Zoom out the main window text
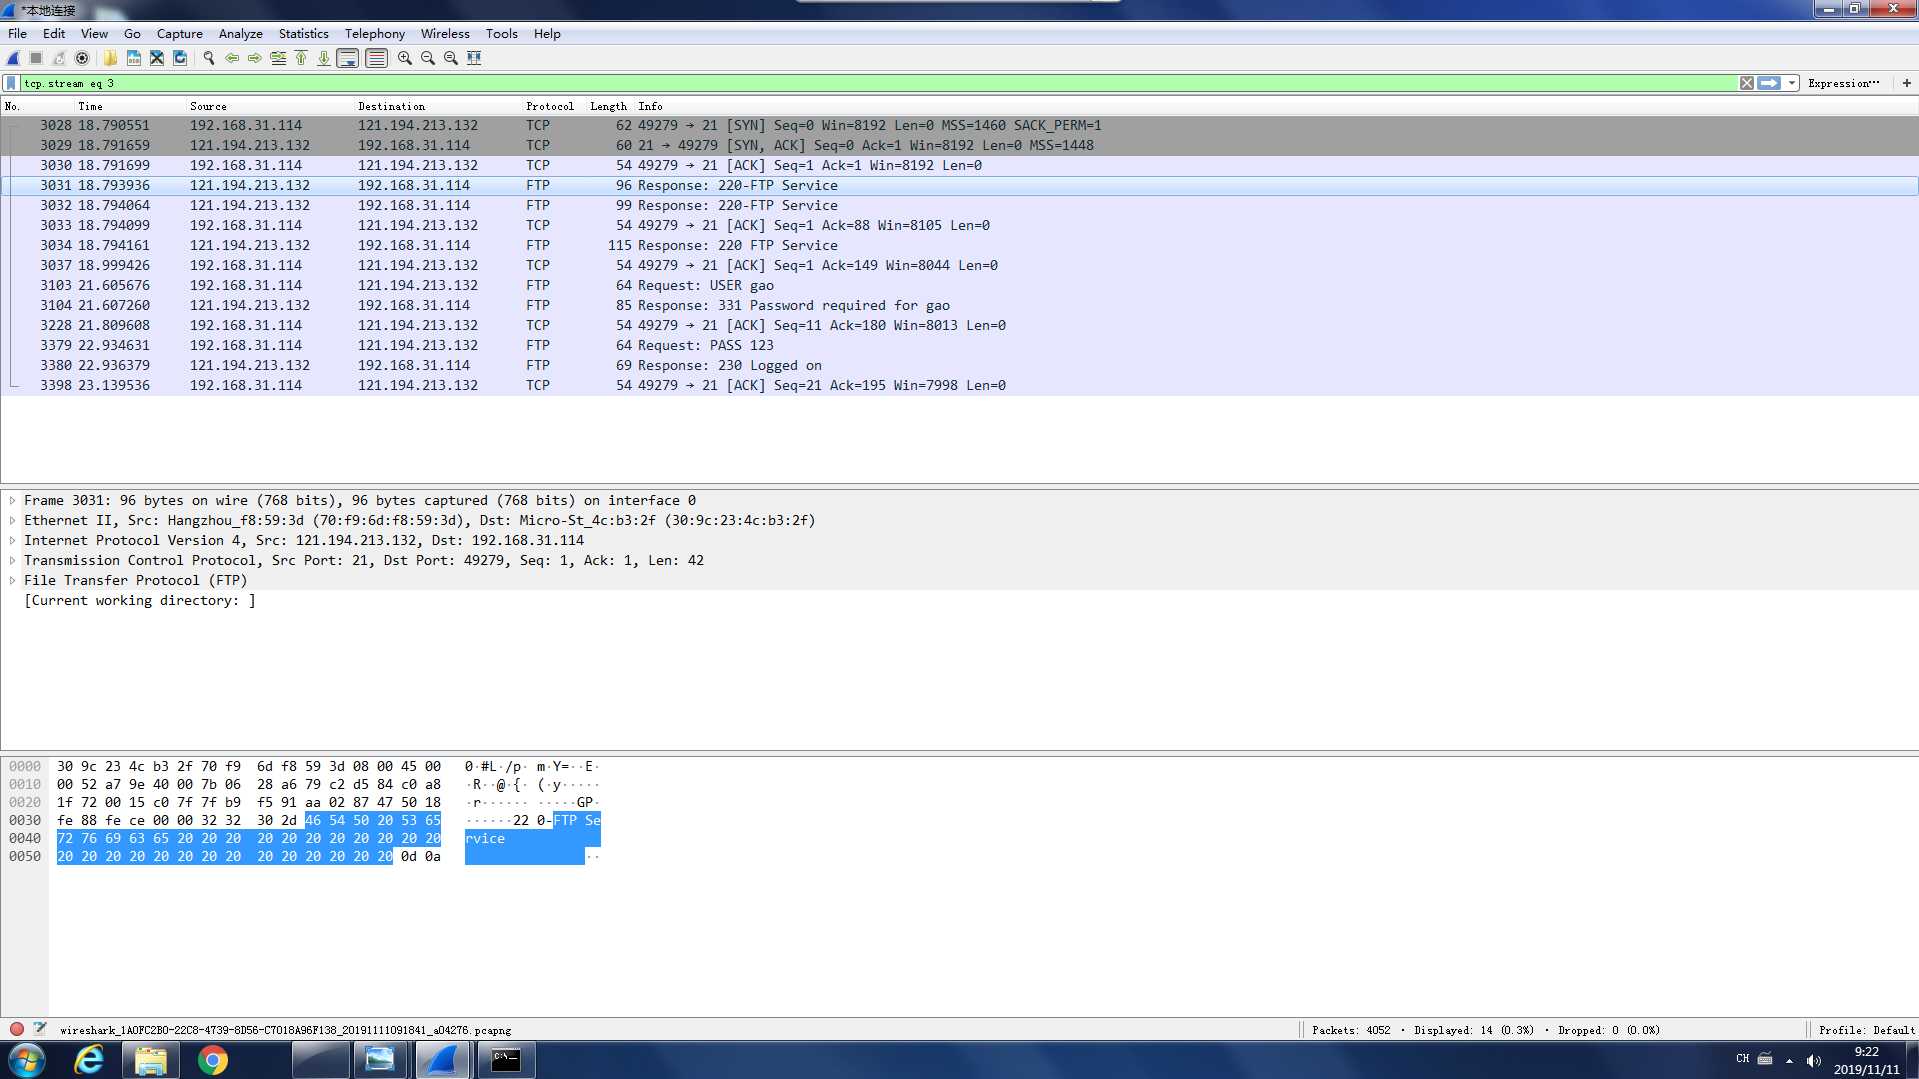1919x1079 pixels. 428,58
